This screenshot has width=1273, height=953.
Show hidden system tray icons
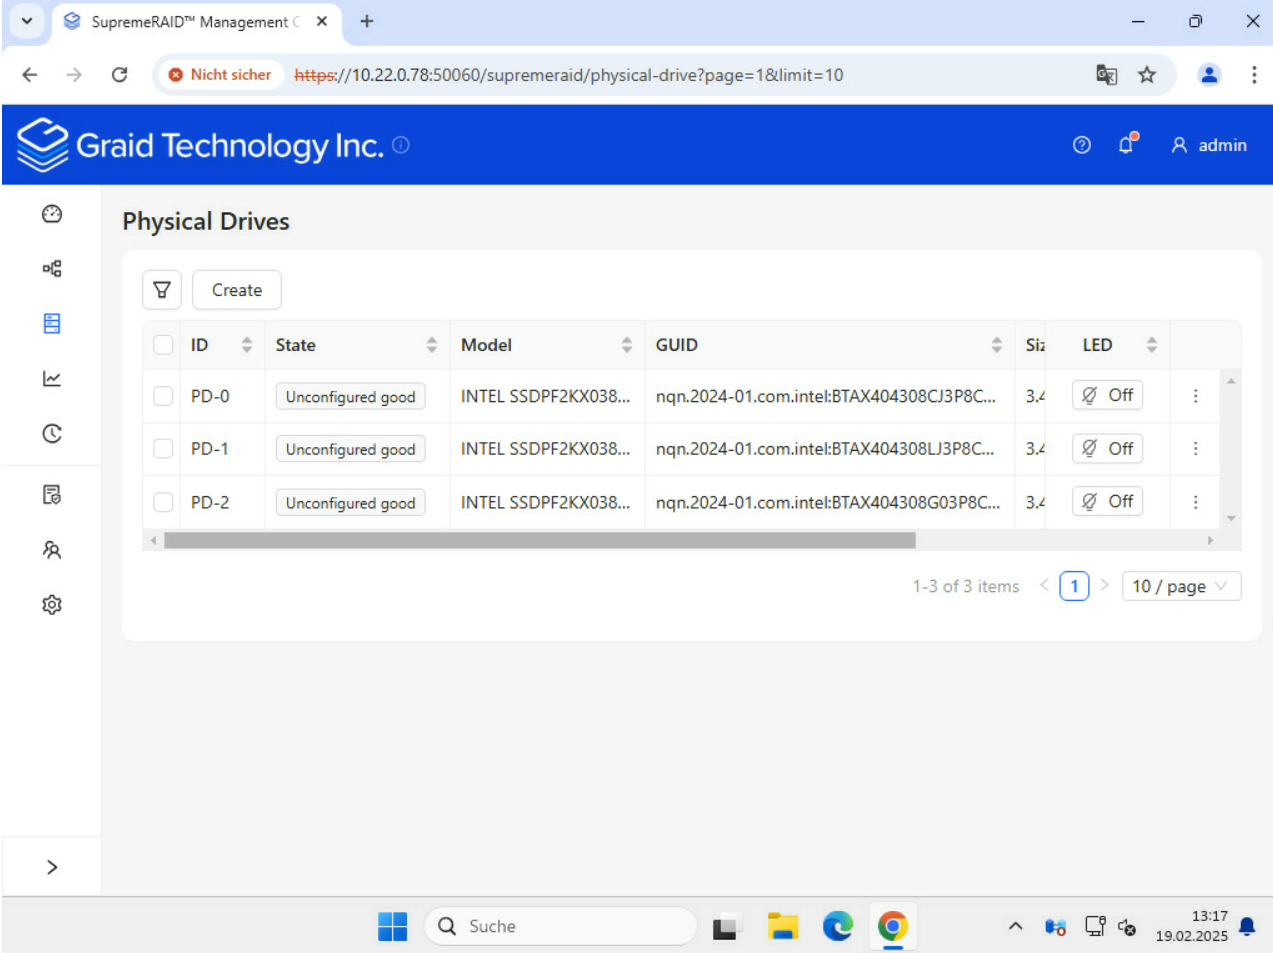[1015, 926]
